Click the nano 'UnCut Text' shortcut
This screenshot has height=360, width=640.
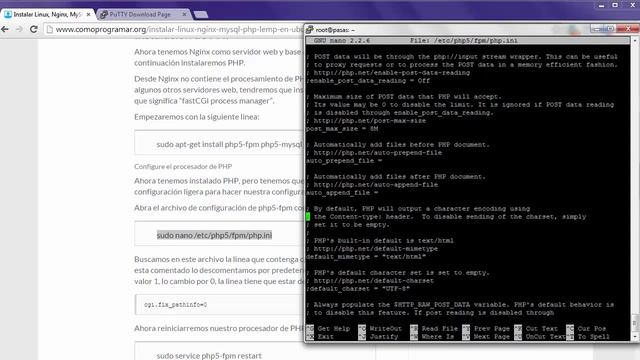coord(540,337)
